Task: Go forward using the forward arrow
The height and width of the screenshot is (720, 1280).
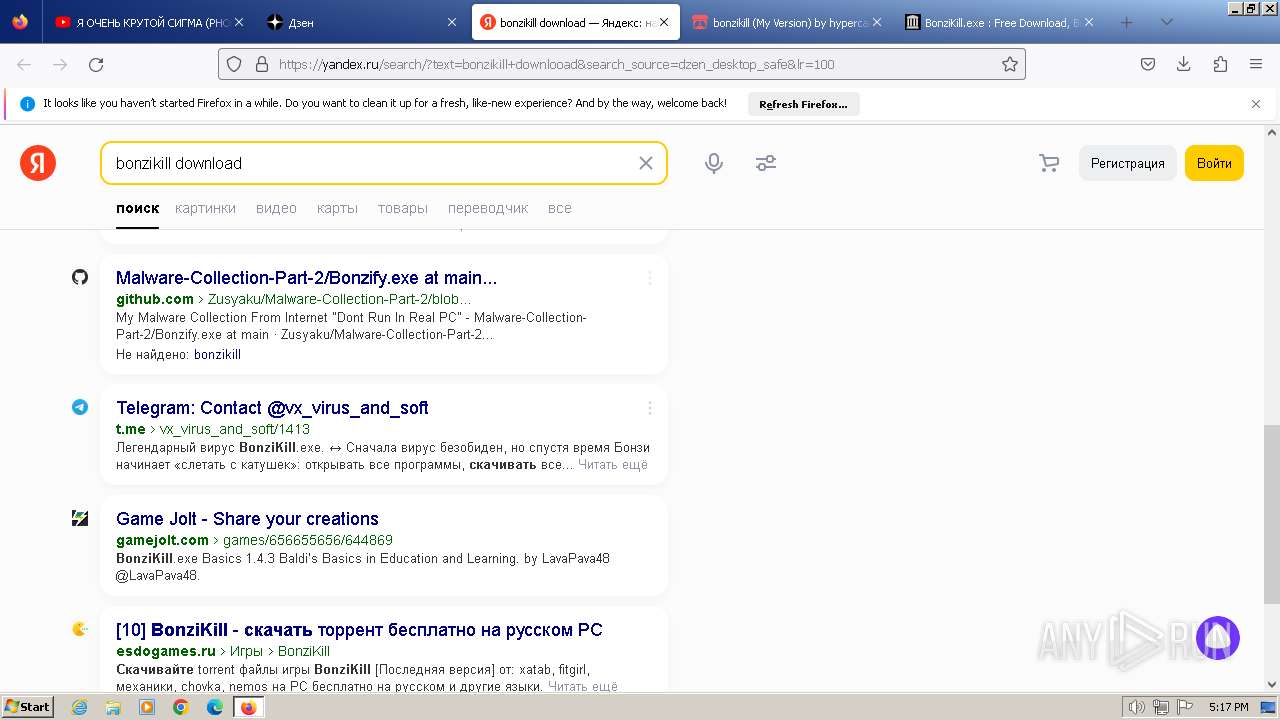Action: click(60, 64)
